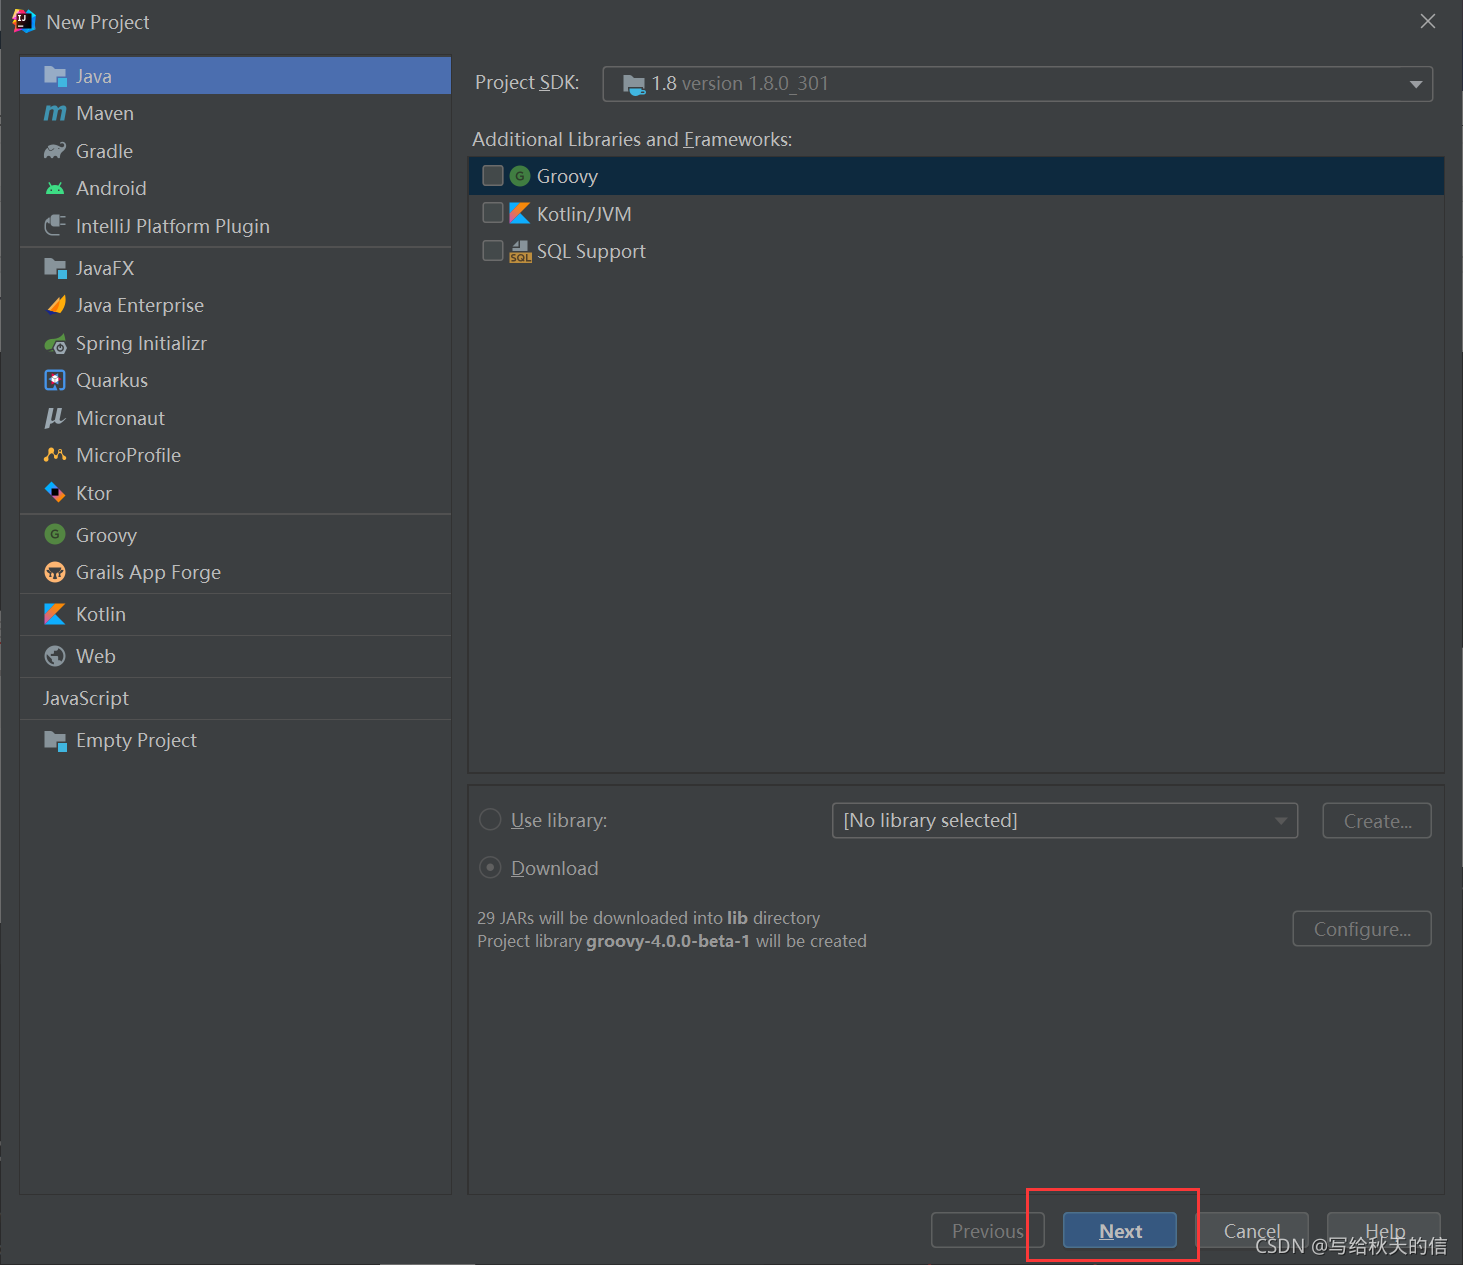Select Android text in project list

point(111,188)
